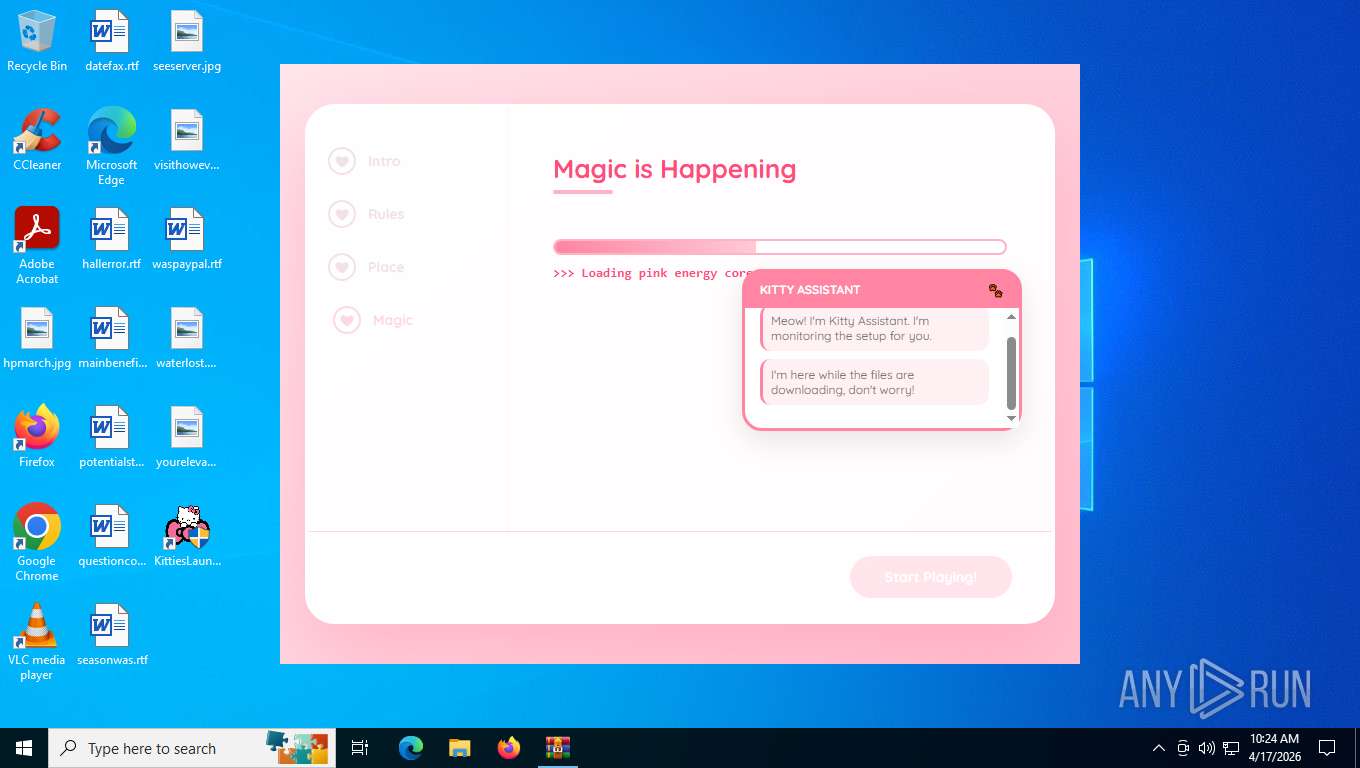Select the VLC media player desktop shortcut
Image resolution: width=1360 pixels, height=768 pixels.
pos(37,641)
